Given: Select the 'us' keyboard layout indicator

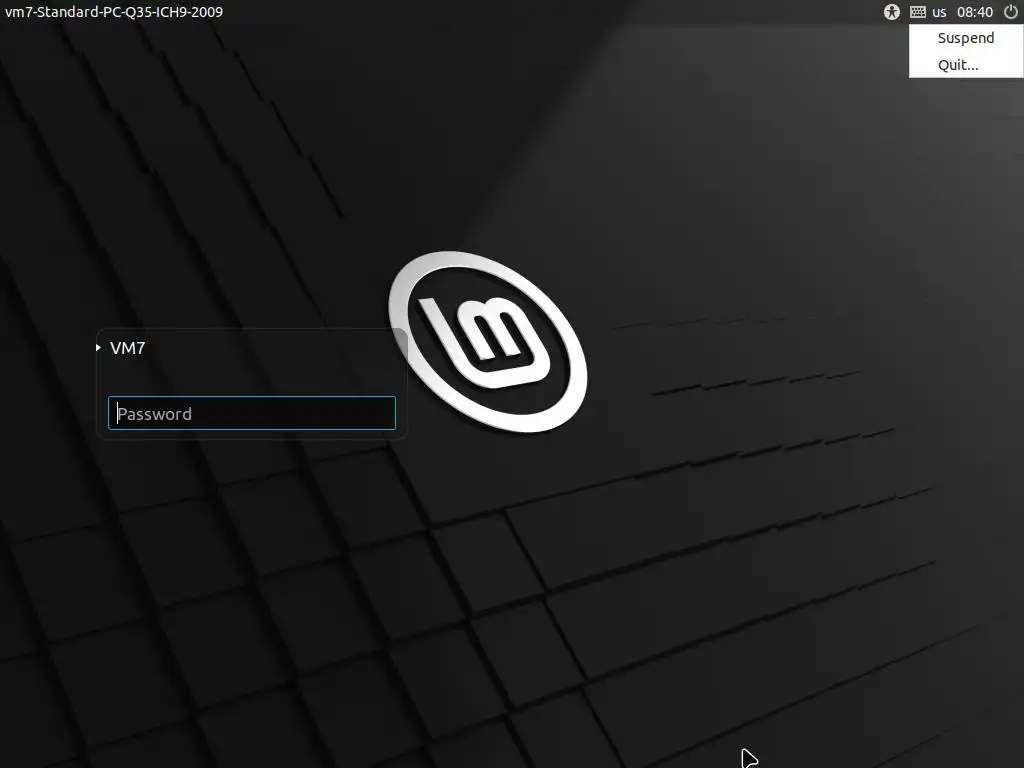Looking at the screenshot, I should coord(939,12).
